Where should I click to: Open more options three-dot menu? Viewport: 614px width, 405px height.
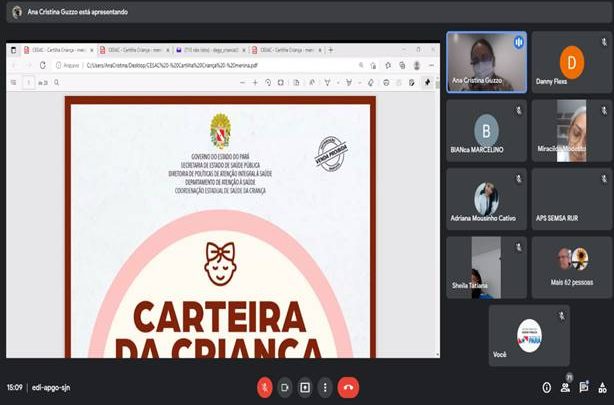click(x=325, y=387)
